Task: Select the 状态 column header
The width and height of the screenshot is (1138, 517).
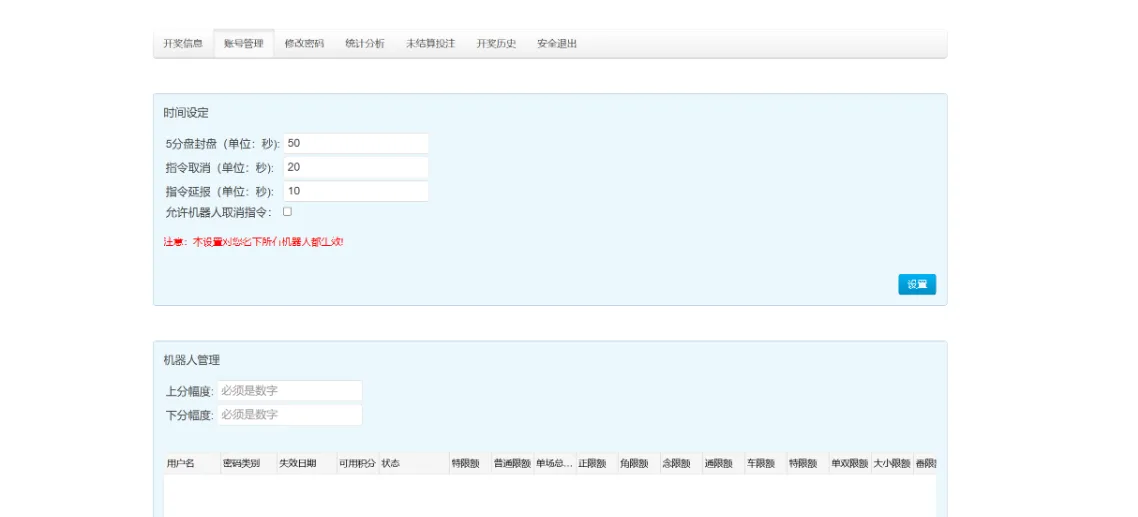Action: 391,464
